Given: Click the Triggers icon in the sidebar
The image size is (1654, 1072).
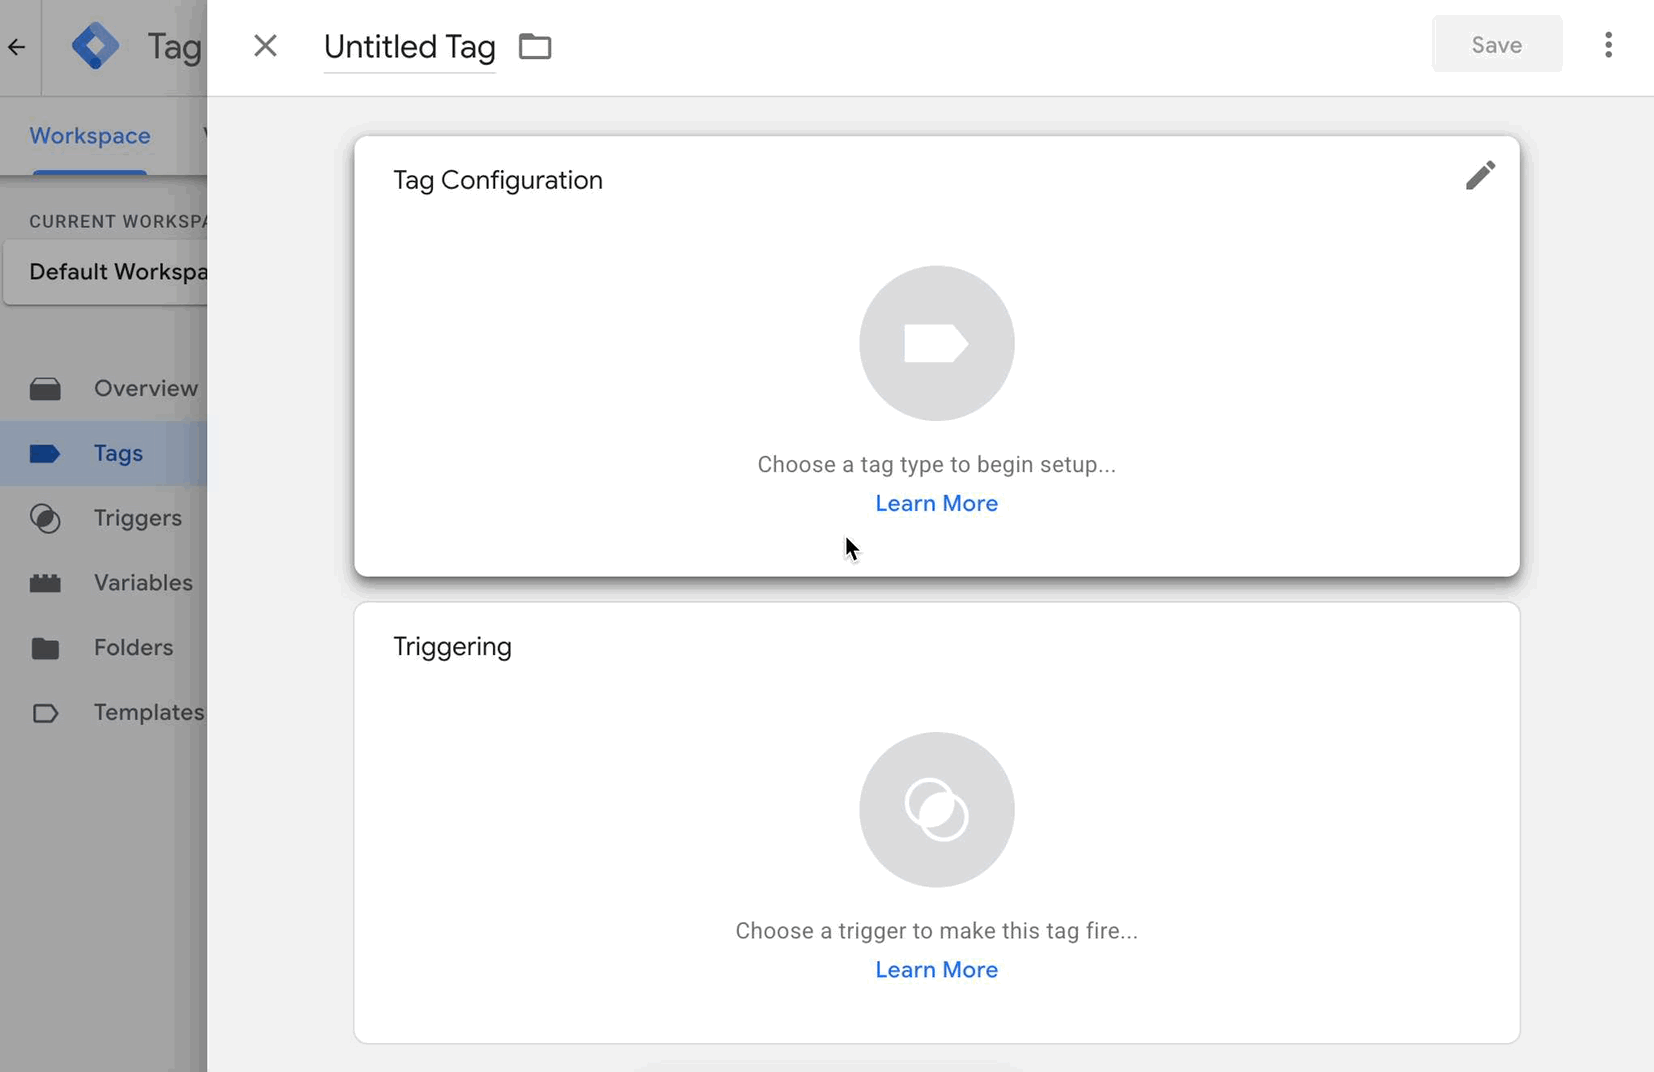Looking at the screenshot, I should 45,518.
